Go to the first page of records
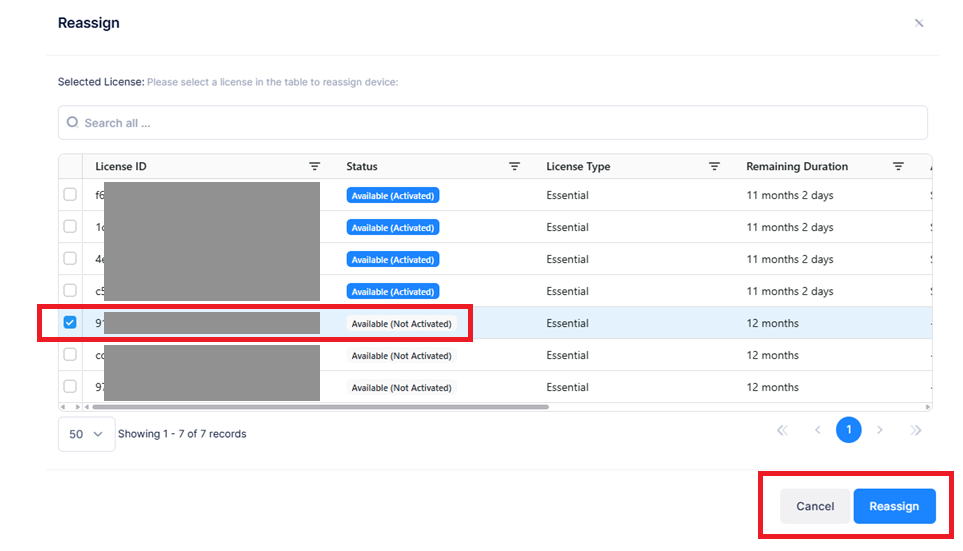 (782, 430)
